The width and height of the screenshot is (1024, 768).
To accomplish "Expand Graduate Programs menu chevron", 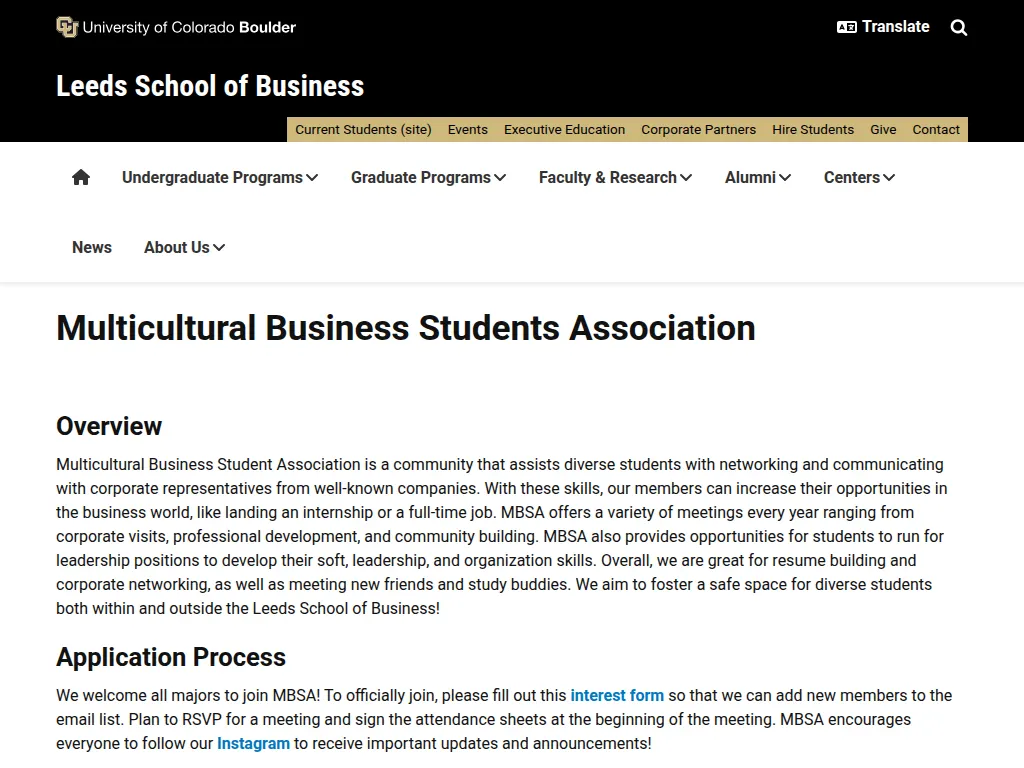I will (x=500, y=178).
